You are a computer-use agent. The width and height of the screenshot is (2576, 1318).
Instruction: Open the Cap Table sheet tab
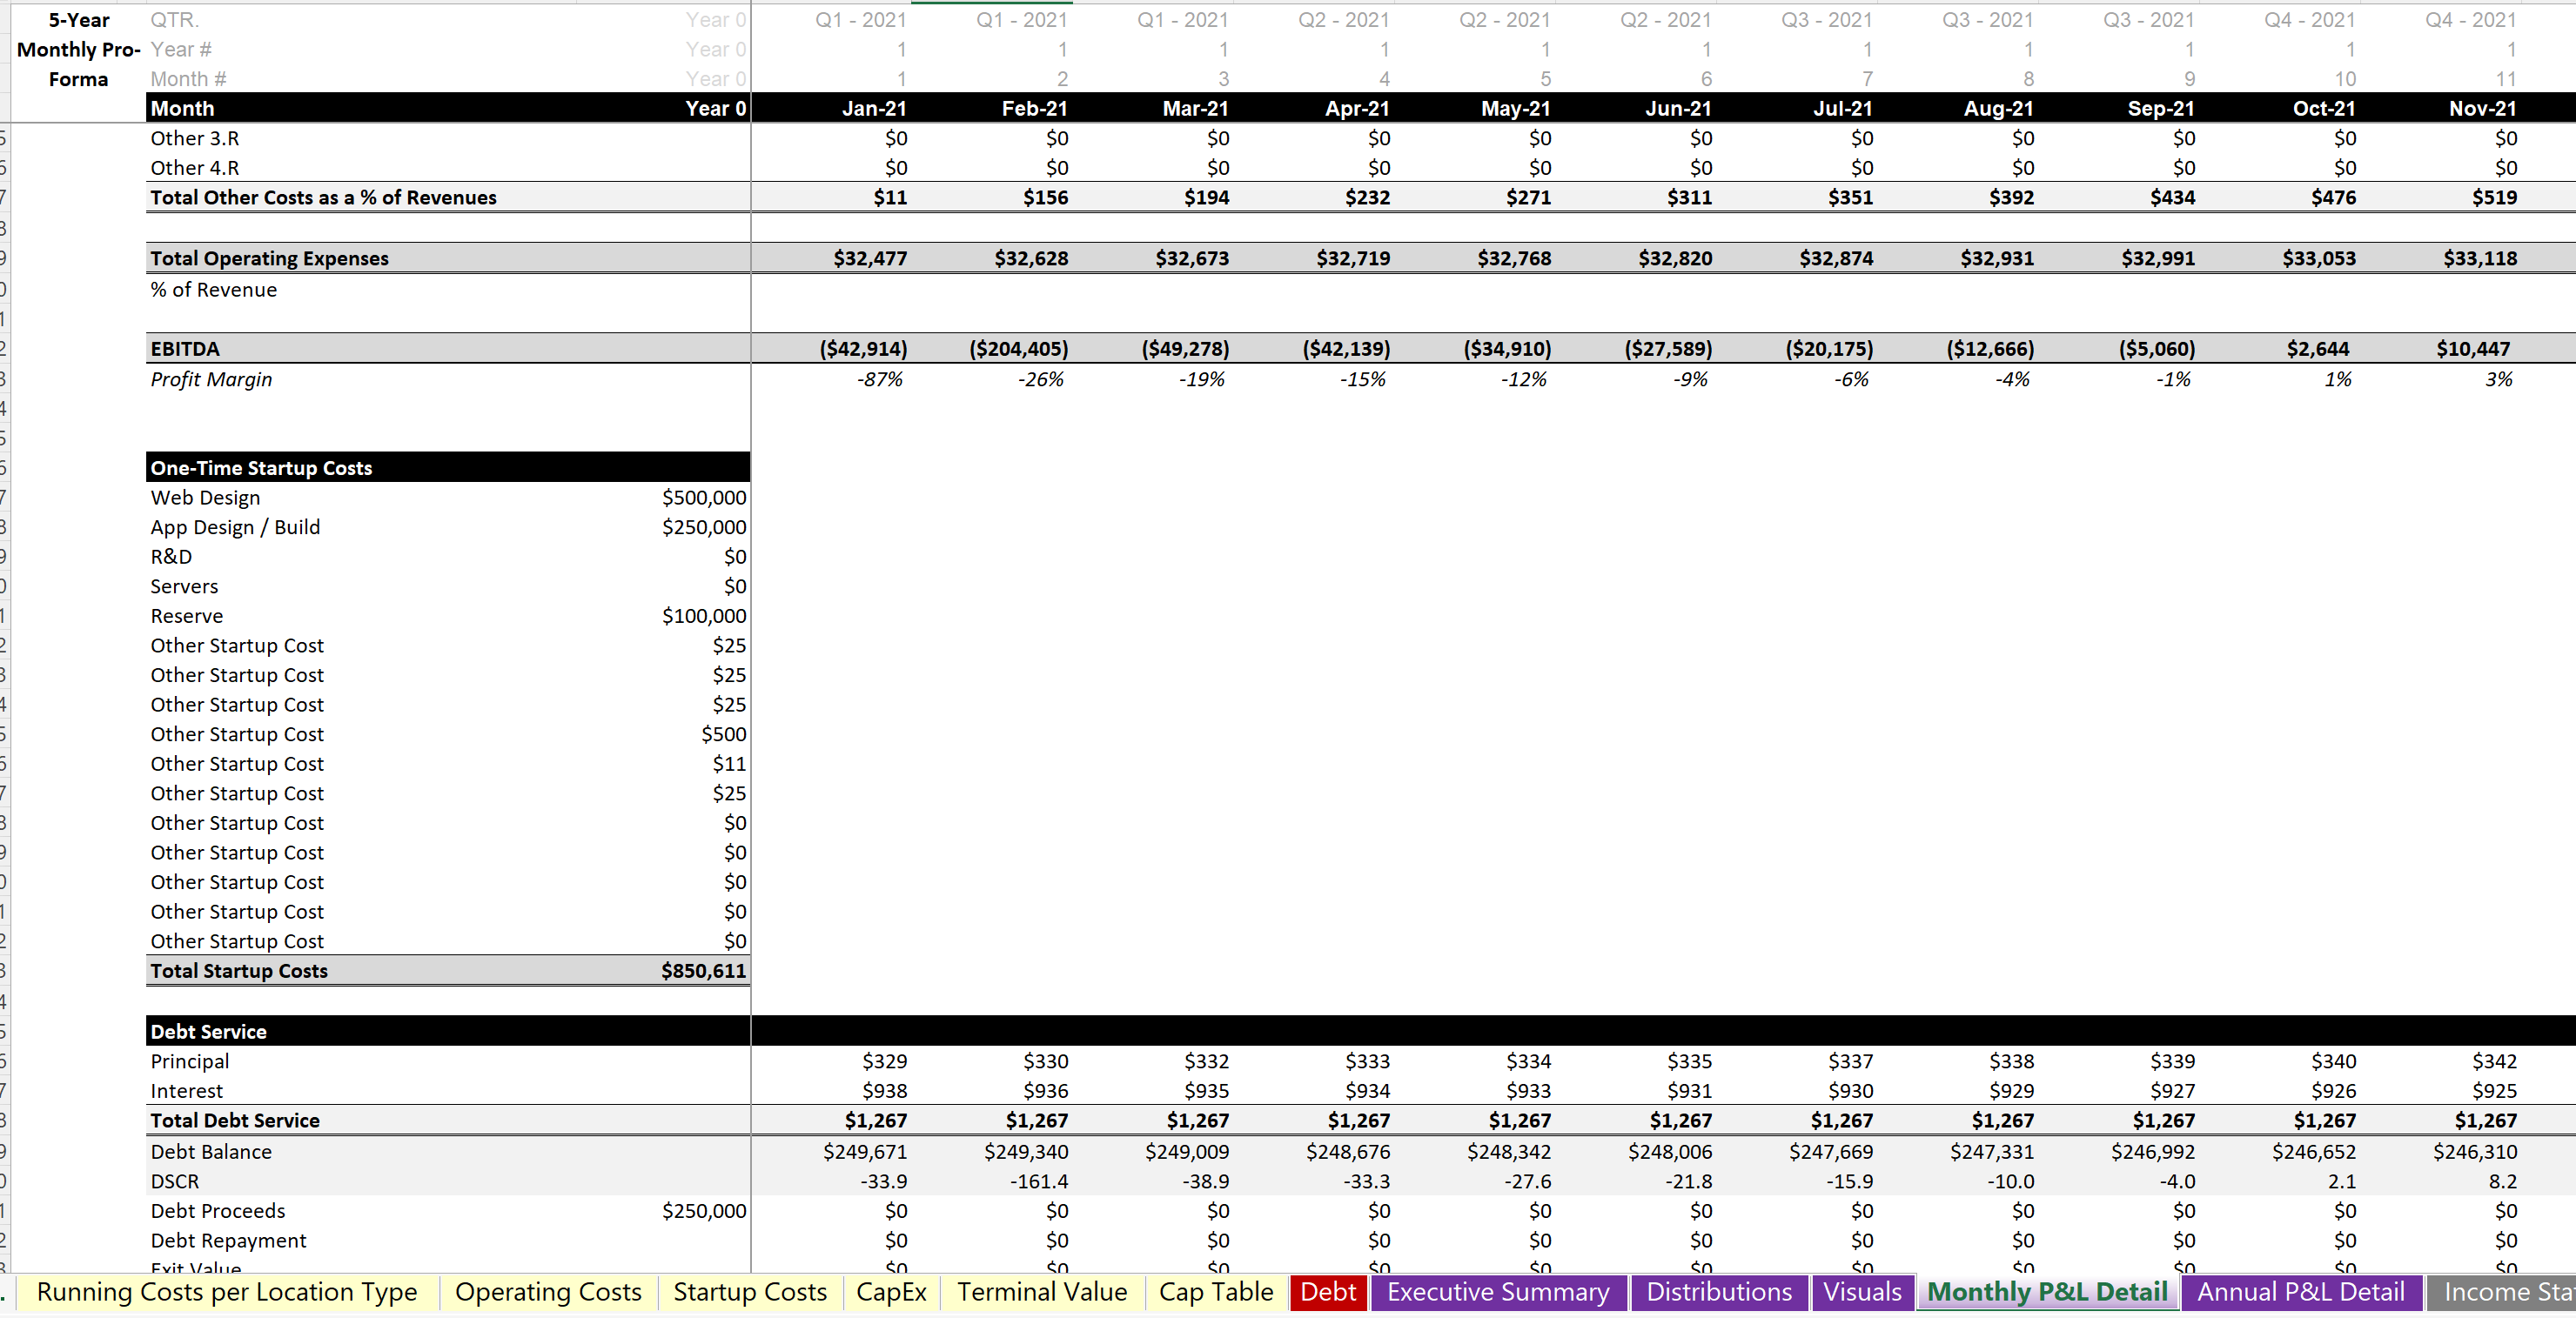pos(1216,1292)
